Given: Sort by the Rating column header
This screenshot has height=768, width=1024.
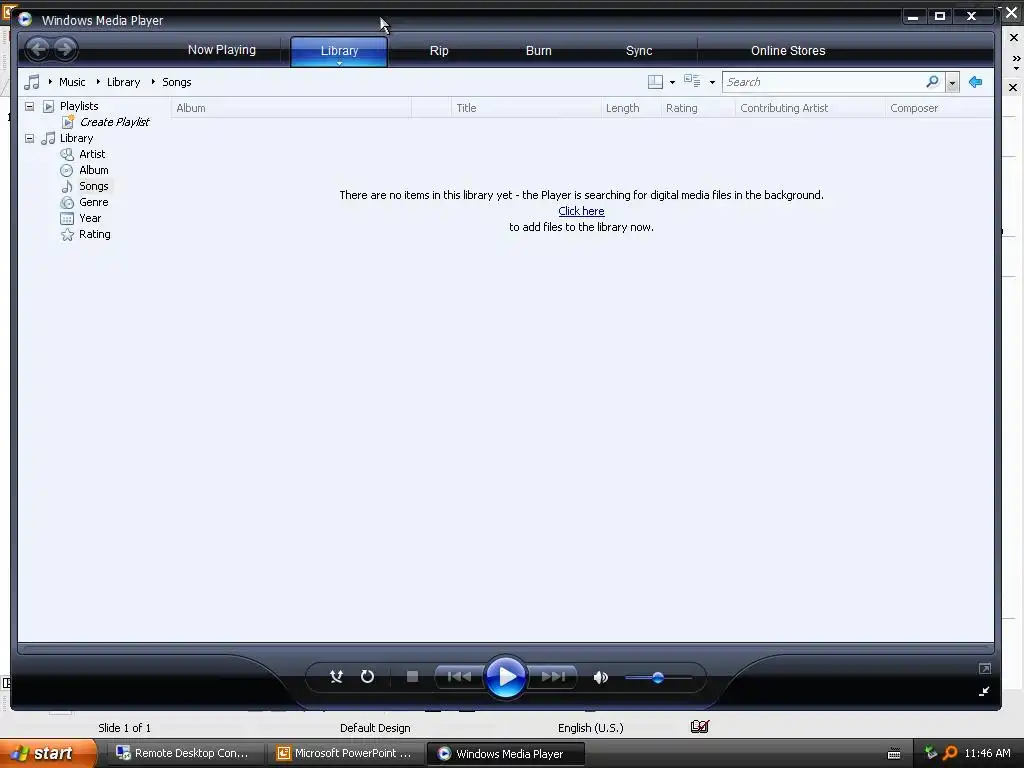Looking at the screenshot, I should [698, 108].
